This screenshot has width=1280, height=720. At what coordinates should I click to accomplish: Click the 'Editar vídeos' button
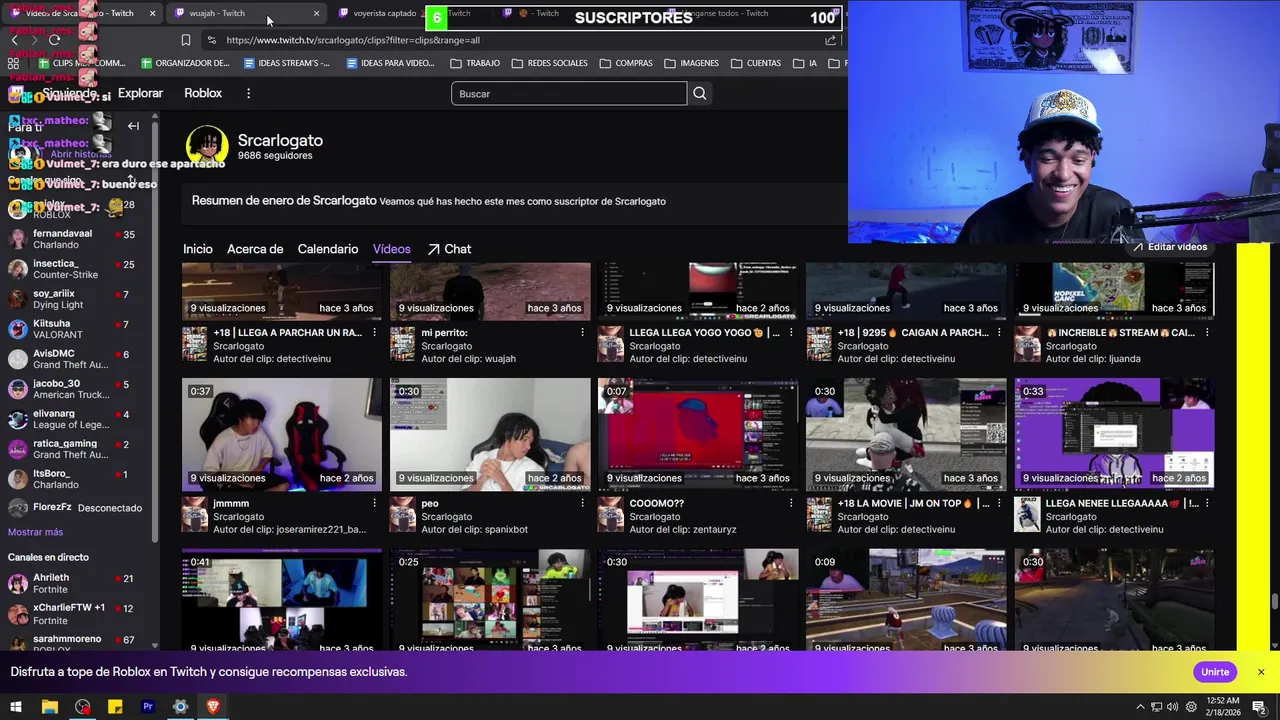click(1170, 247)
